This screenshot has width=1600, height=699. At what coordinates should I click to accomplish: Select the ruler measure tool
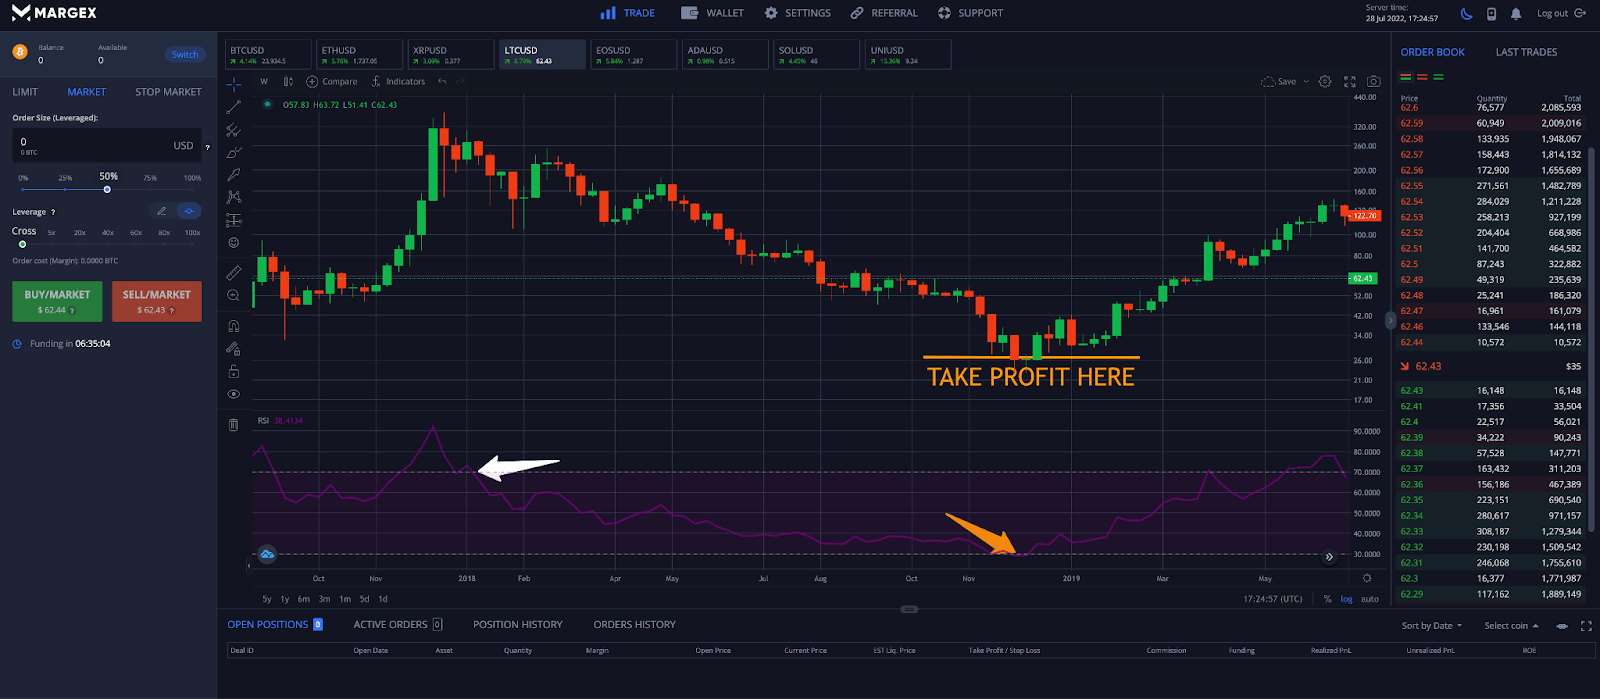point(234,272)
